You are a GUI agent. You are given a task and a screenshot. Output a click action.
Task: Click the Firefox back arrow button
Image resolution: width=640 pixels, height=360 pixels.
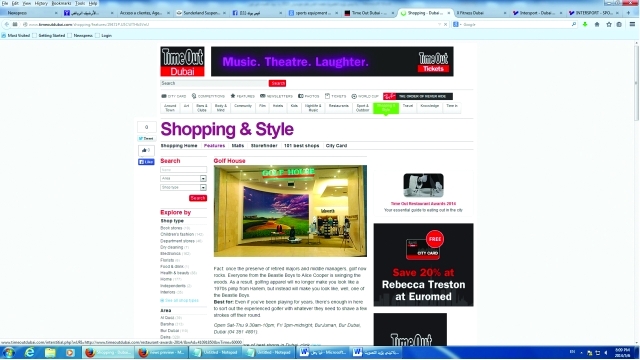[7, 24]
